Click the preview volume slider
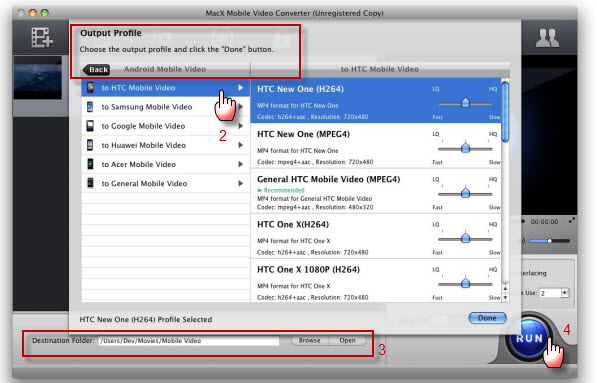The image size is (597, 383). [x=549, y=241]
